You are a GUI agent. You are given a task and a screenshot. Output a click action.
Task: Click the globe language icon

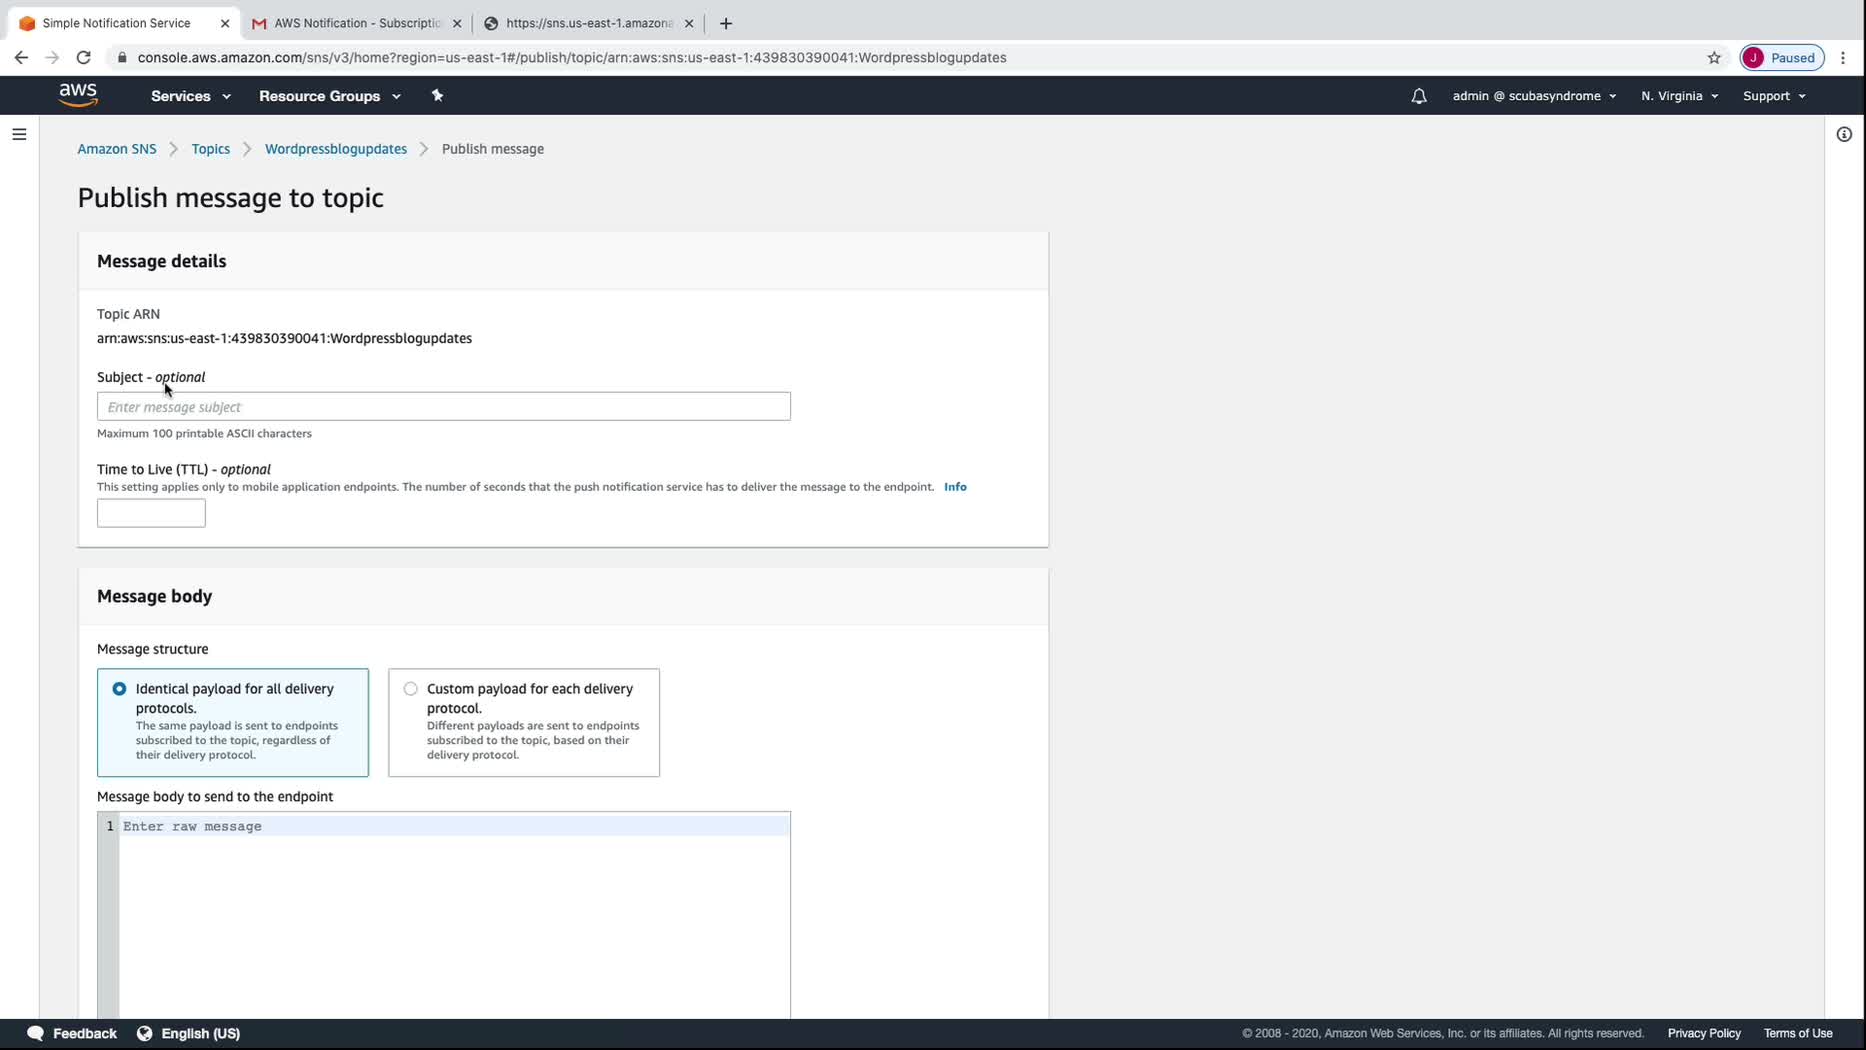coord(144,1033)
